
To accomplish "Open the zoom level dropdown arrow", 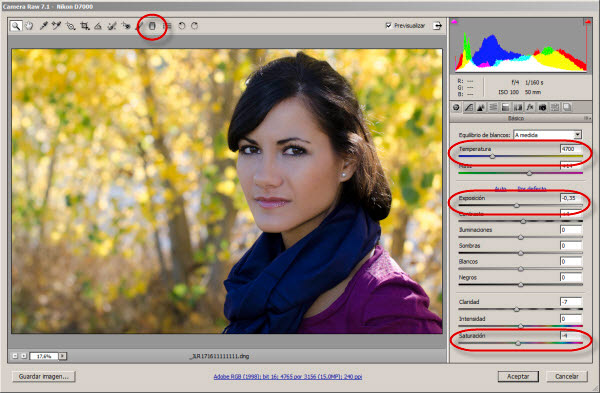I will point(63,356).
